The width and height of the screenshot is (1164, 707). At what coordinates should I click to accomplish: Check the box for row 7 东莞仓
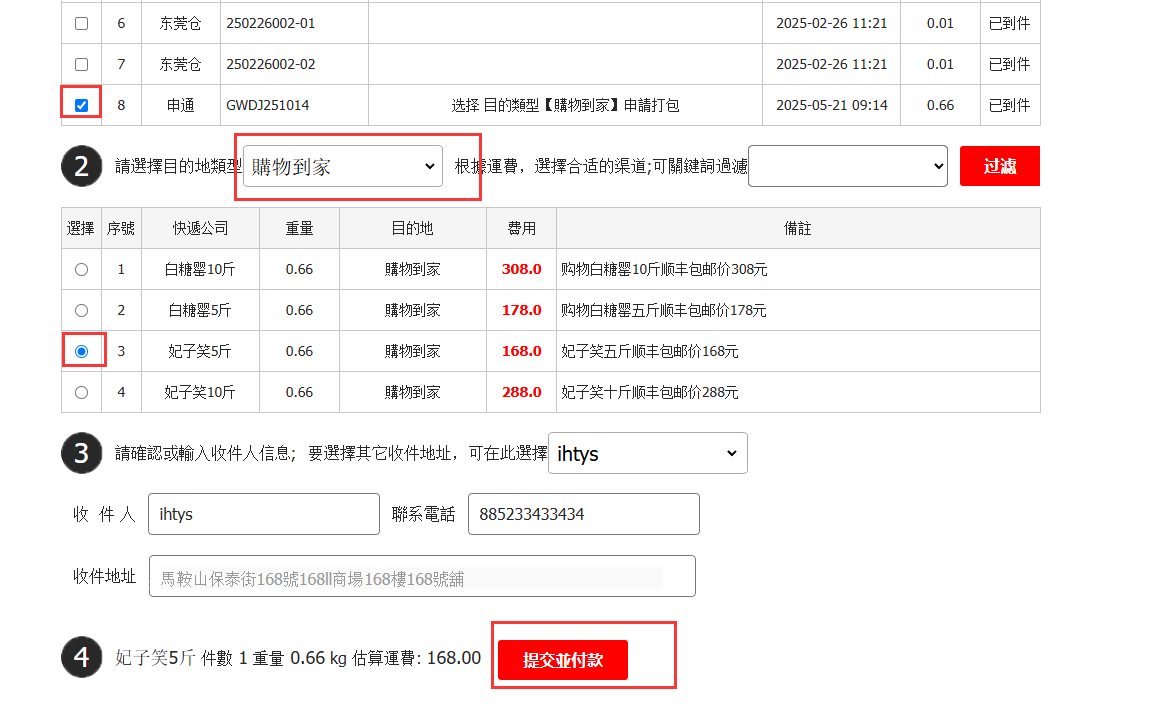click(x=82, y=64)
